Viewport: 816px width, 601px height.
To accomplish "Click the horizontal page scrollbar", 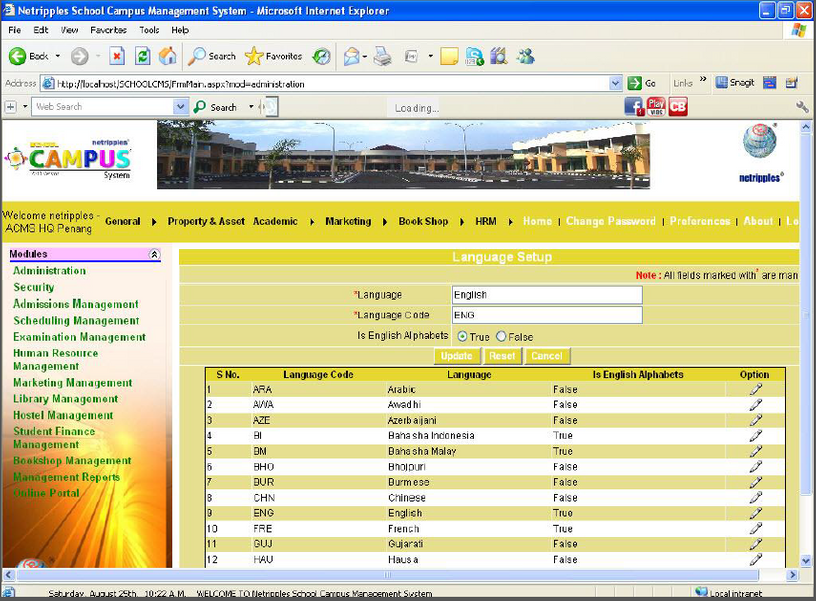I will [388, 575].
